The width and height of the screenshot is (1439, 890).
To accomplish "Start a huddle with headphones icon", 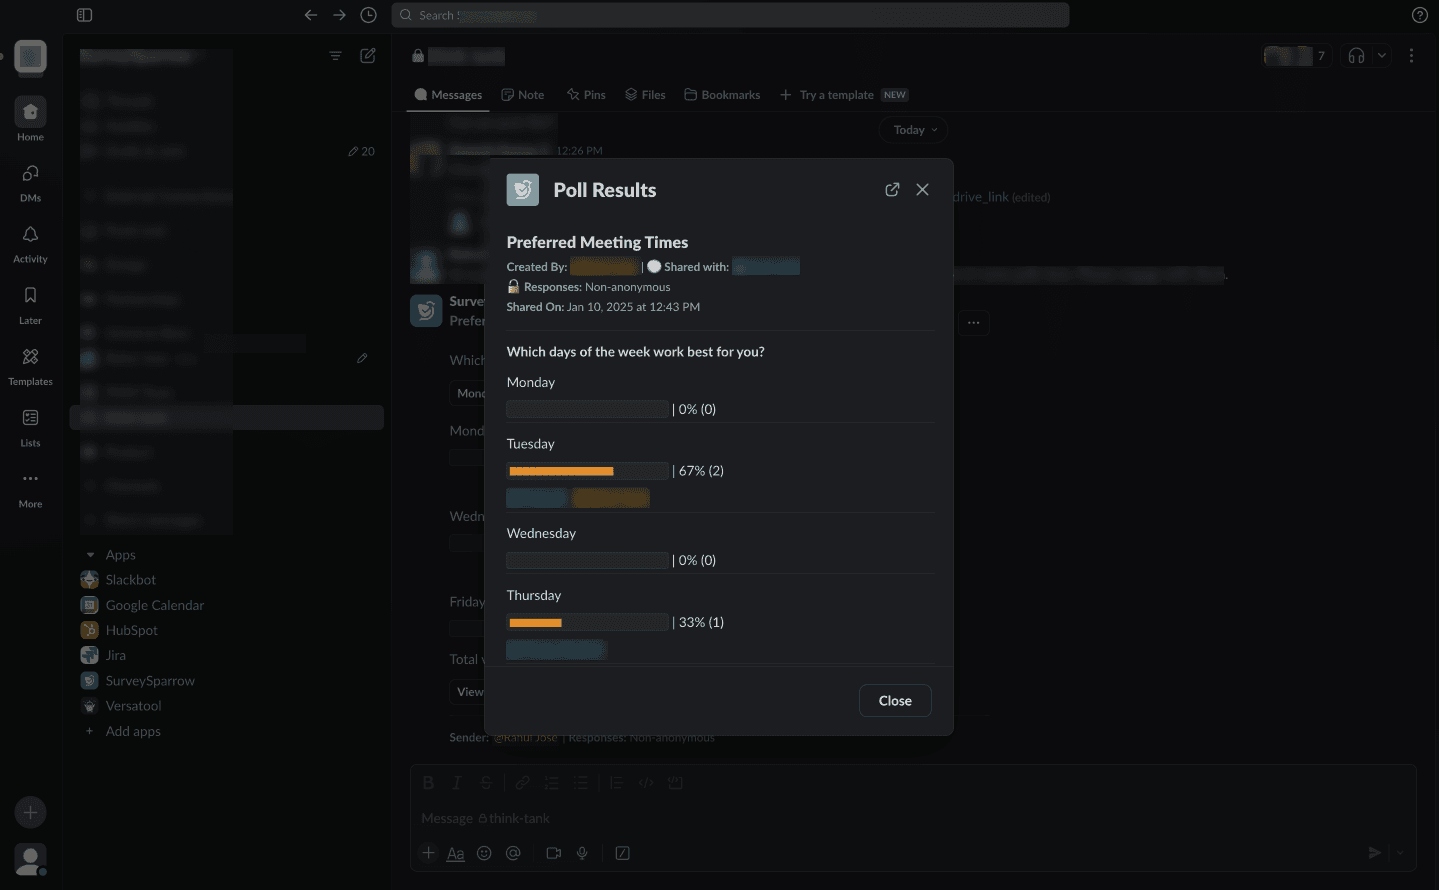I will tap(1356, 56).
